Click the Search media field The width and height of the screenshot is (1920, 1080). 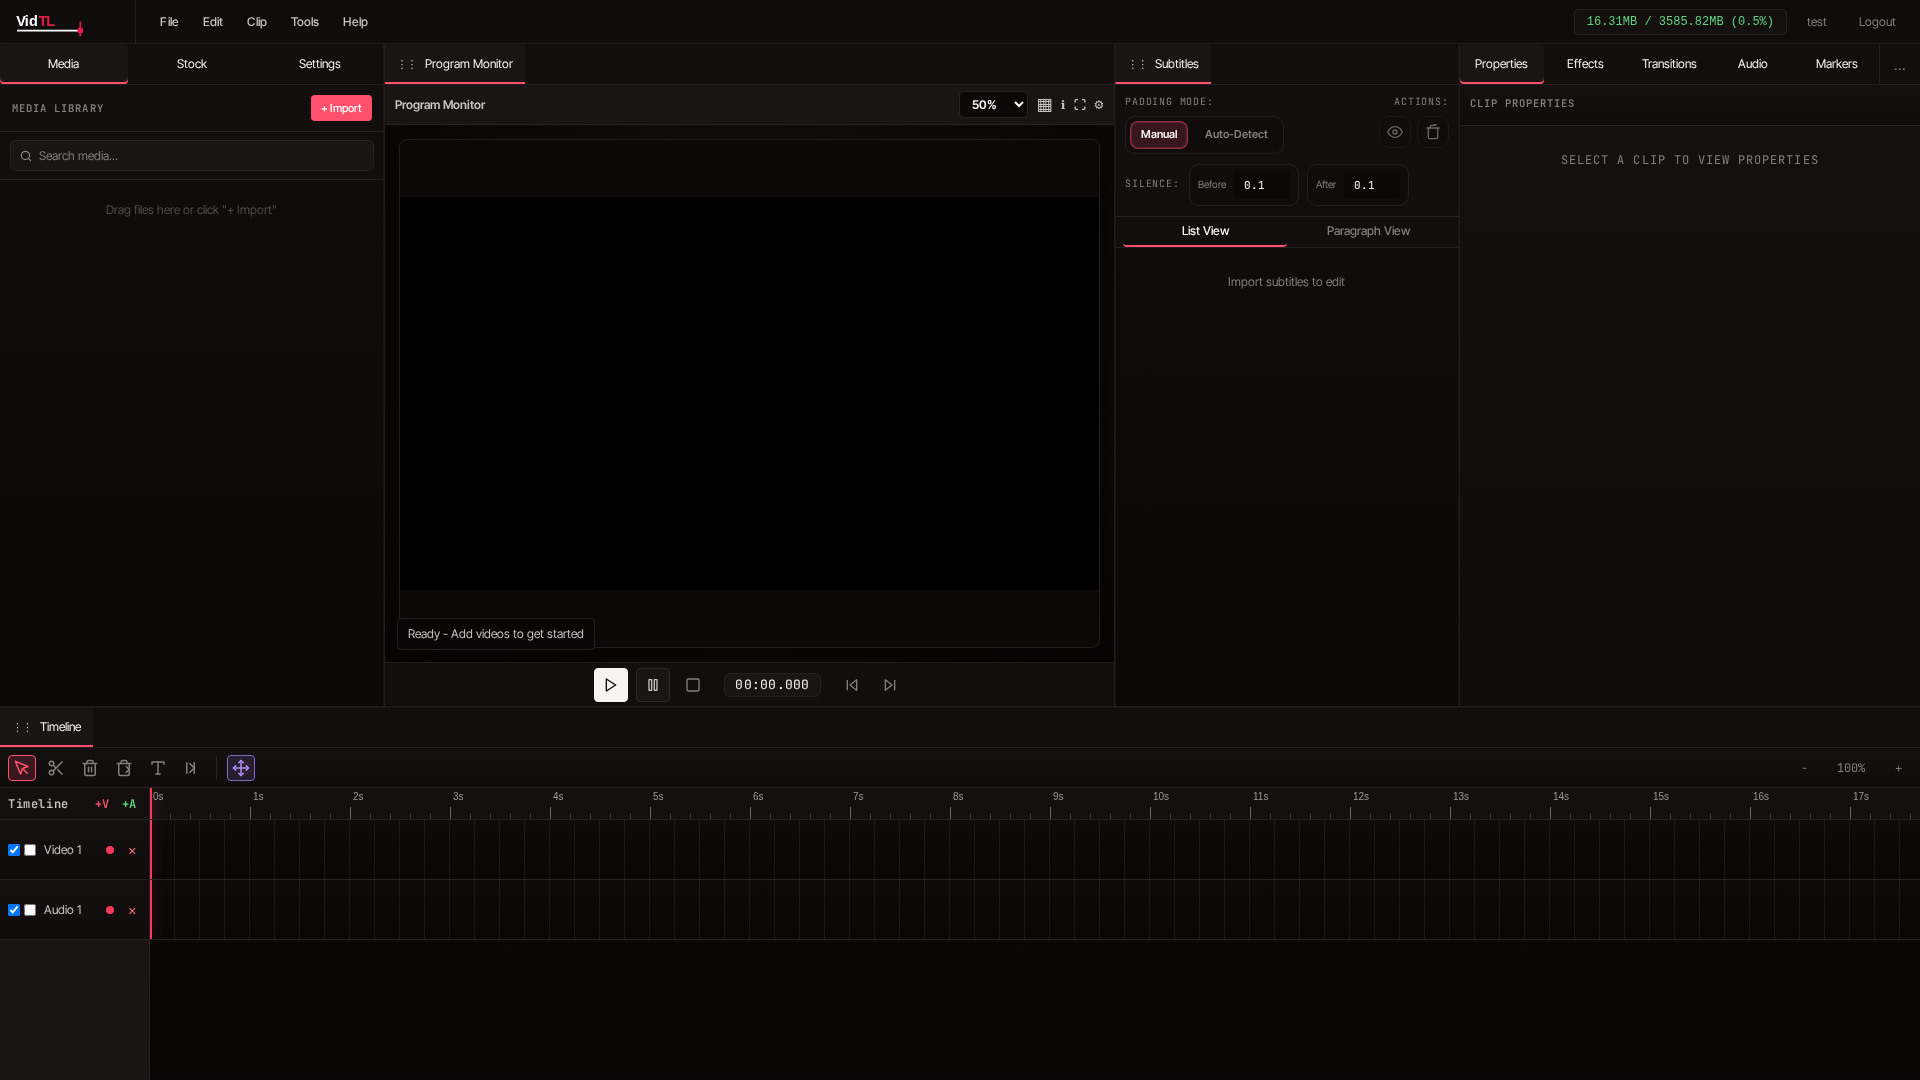192,156
